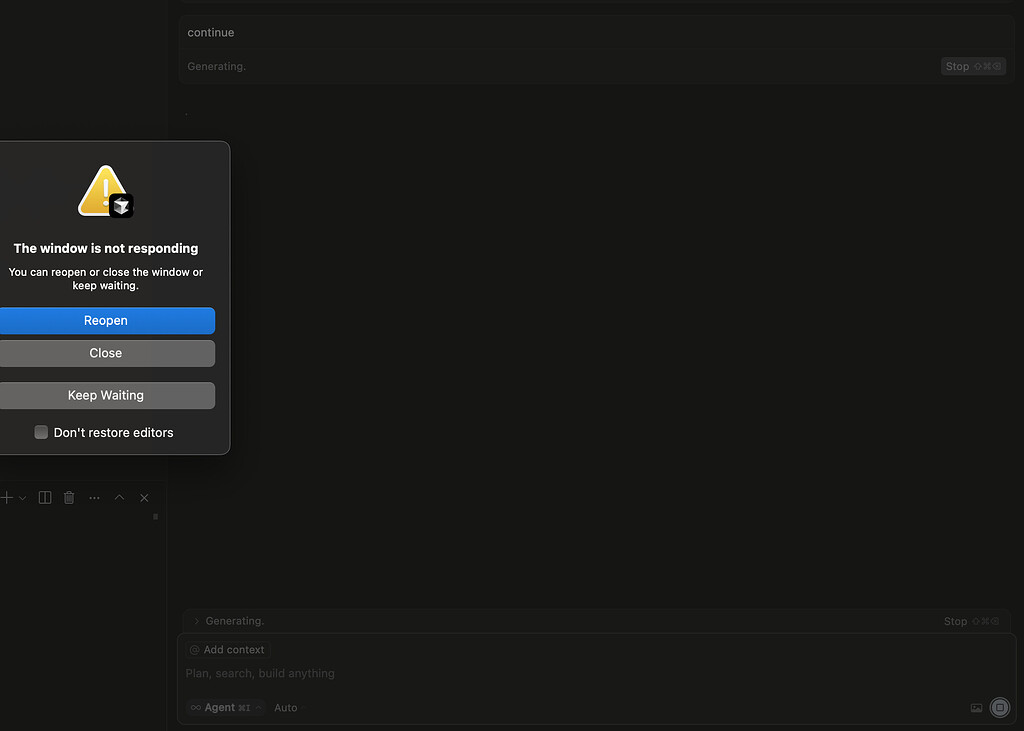The height and width of the screenshot is (731, 1024).
Task: Close the terminal panel via the X icon
Action: coord(143,497)
